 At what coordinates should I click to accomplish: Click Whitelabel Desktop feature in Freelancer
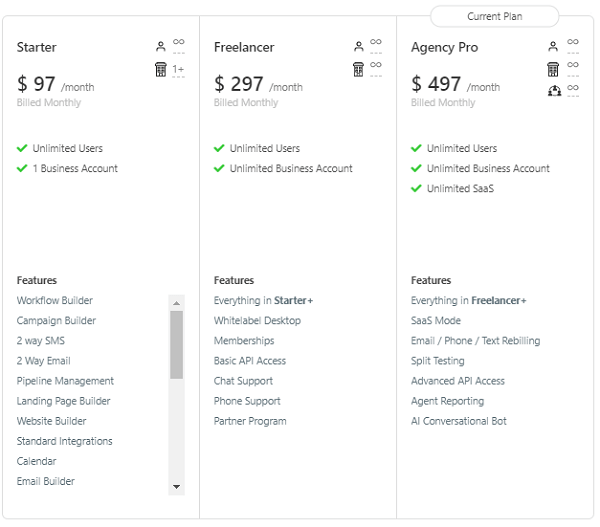(x=257, y=320)
